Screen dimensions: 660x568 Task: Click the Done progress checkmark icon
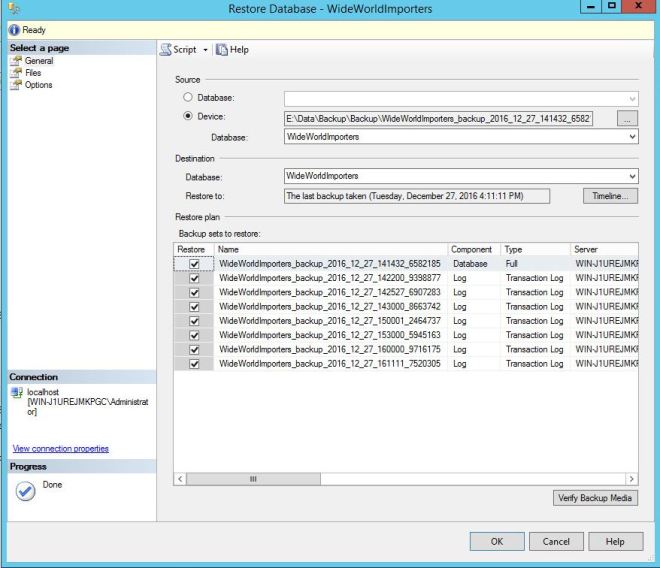pos(25,491)
